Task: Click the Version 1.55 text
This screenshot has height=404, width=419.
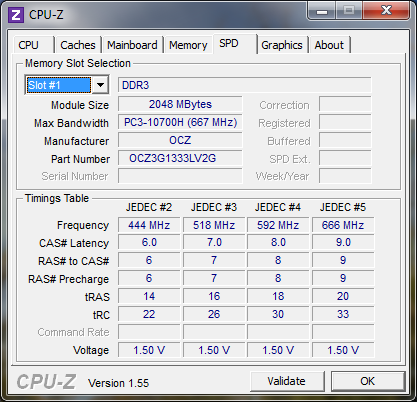Action: (118, 383)
